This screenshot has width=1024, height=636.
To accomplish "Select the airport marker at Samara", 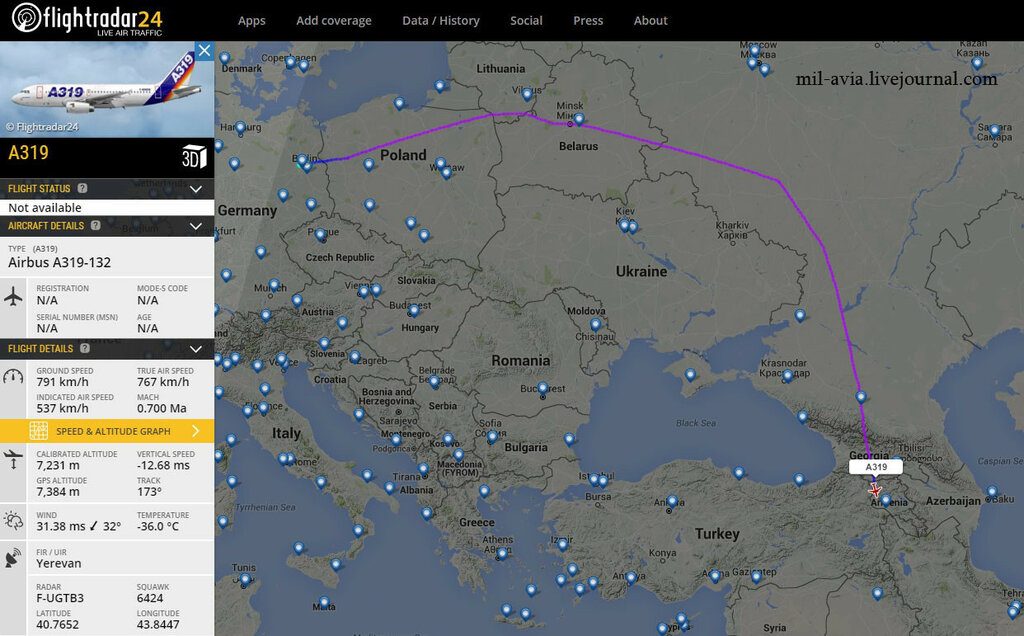I will click(x=995, y=130).
